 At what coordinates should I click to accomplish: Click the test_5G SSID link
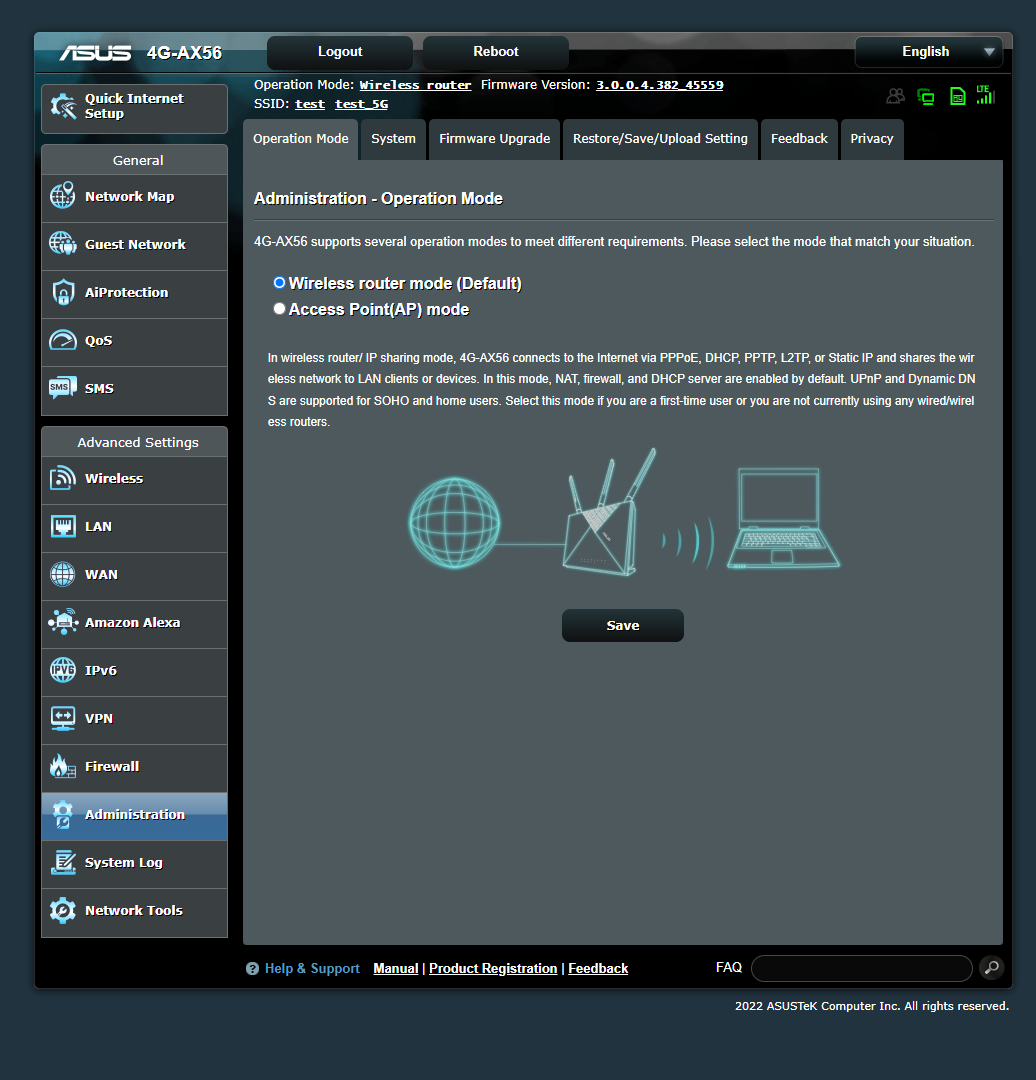[x=362, y=104]
